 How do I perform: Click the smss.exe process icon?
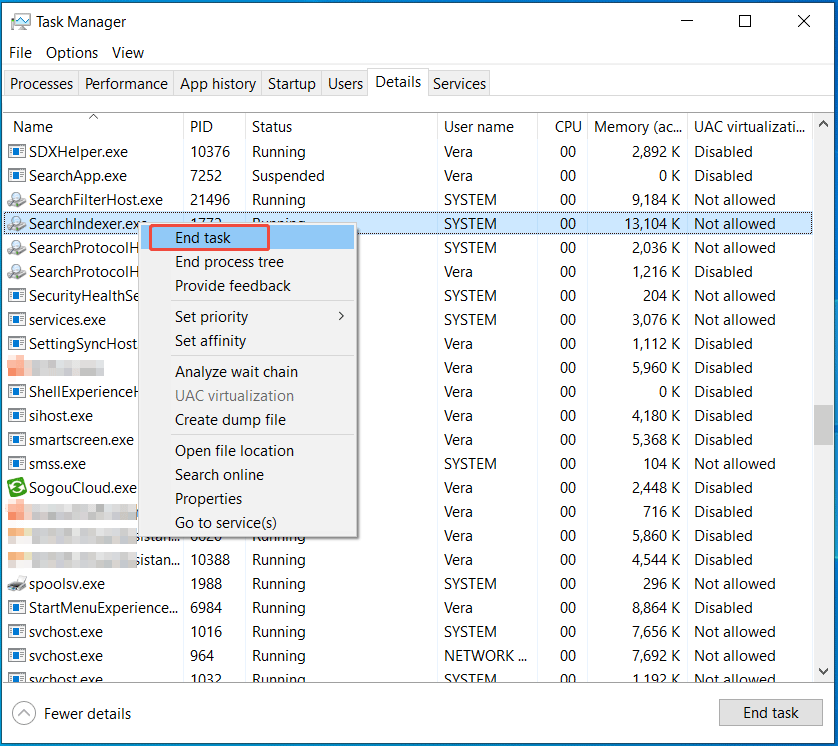point(17,463)
